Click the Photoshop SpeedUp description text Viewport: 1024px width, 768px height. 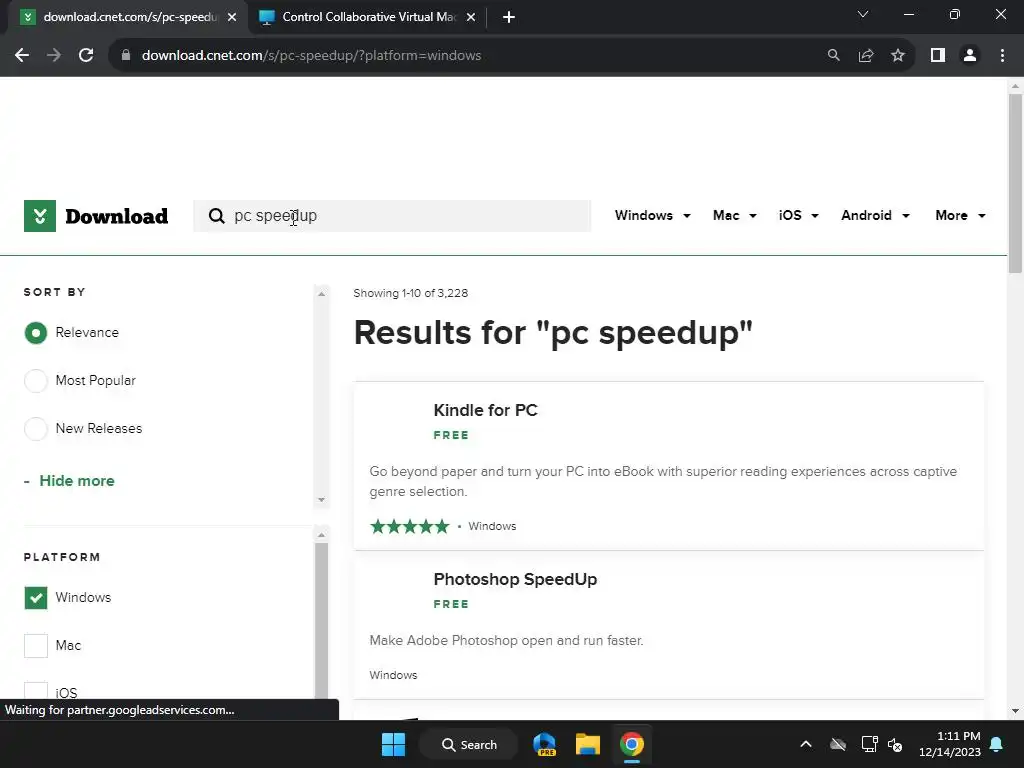pos(506,641)
